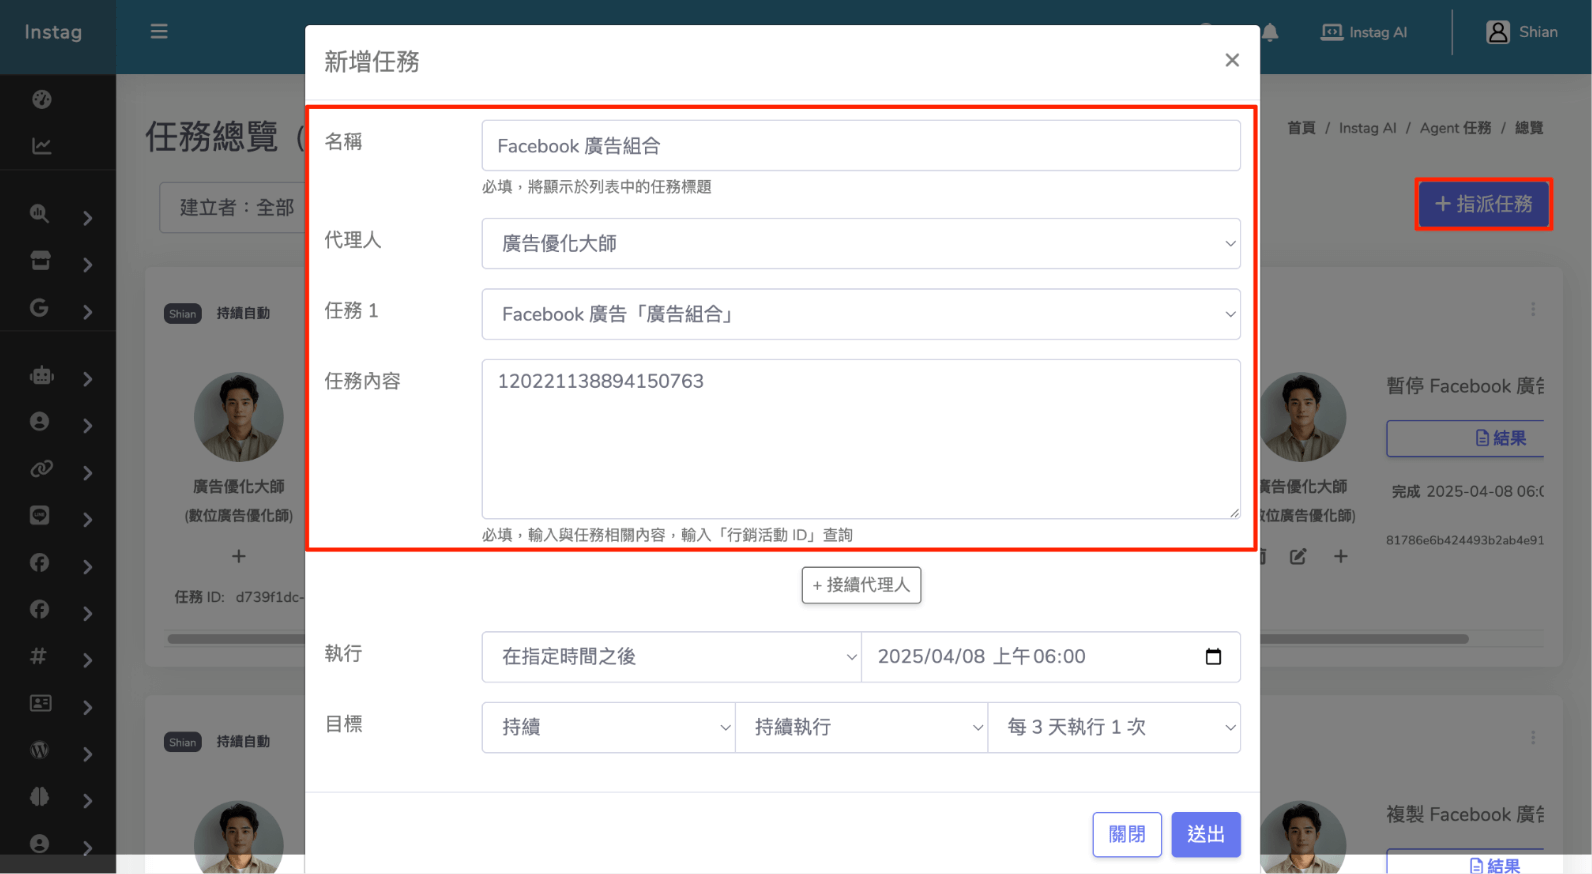Click the notification bell icon
Screen dimensions: 1592x874
pos(1270,32)
